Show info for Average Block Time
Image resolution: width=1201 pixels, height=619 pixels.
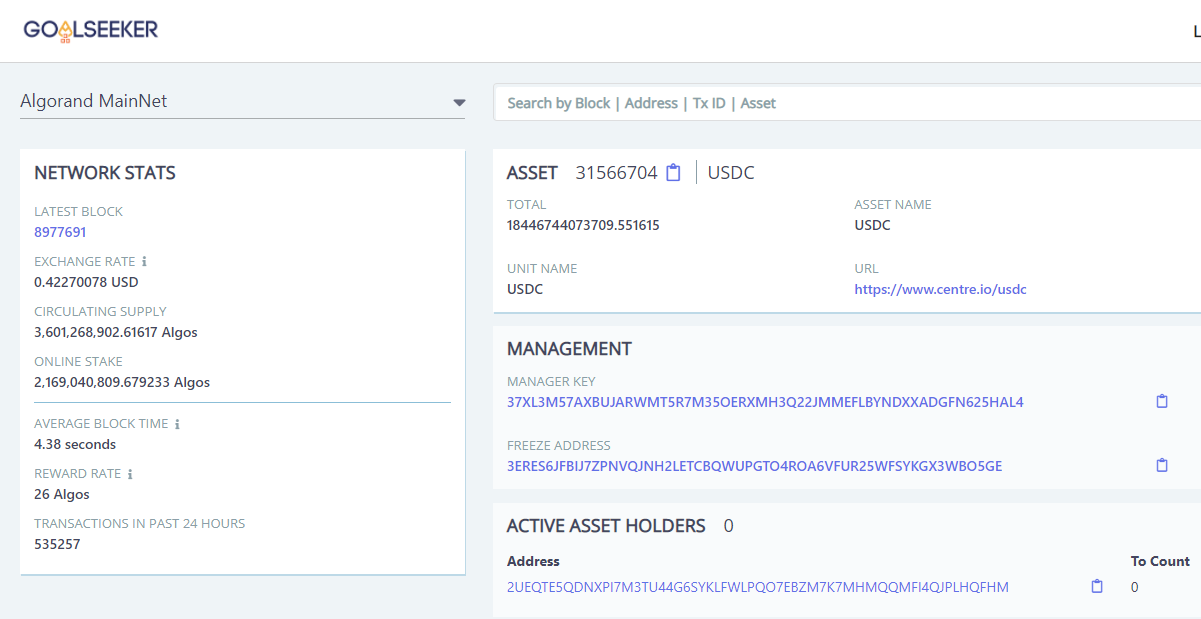tap(178, 424)
